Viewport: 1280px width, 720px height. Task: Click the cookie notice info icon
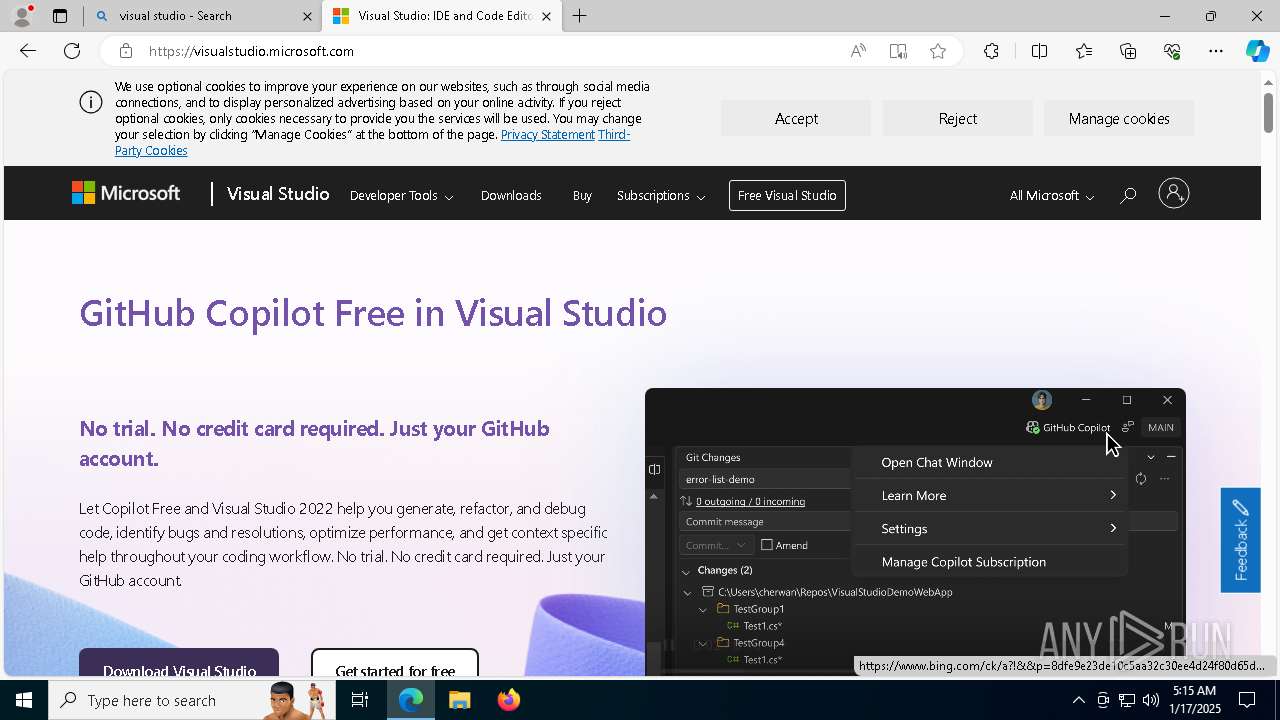click(x=91, y=102)
